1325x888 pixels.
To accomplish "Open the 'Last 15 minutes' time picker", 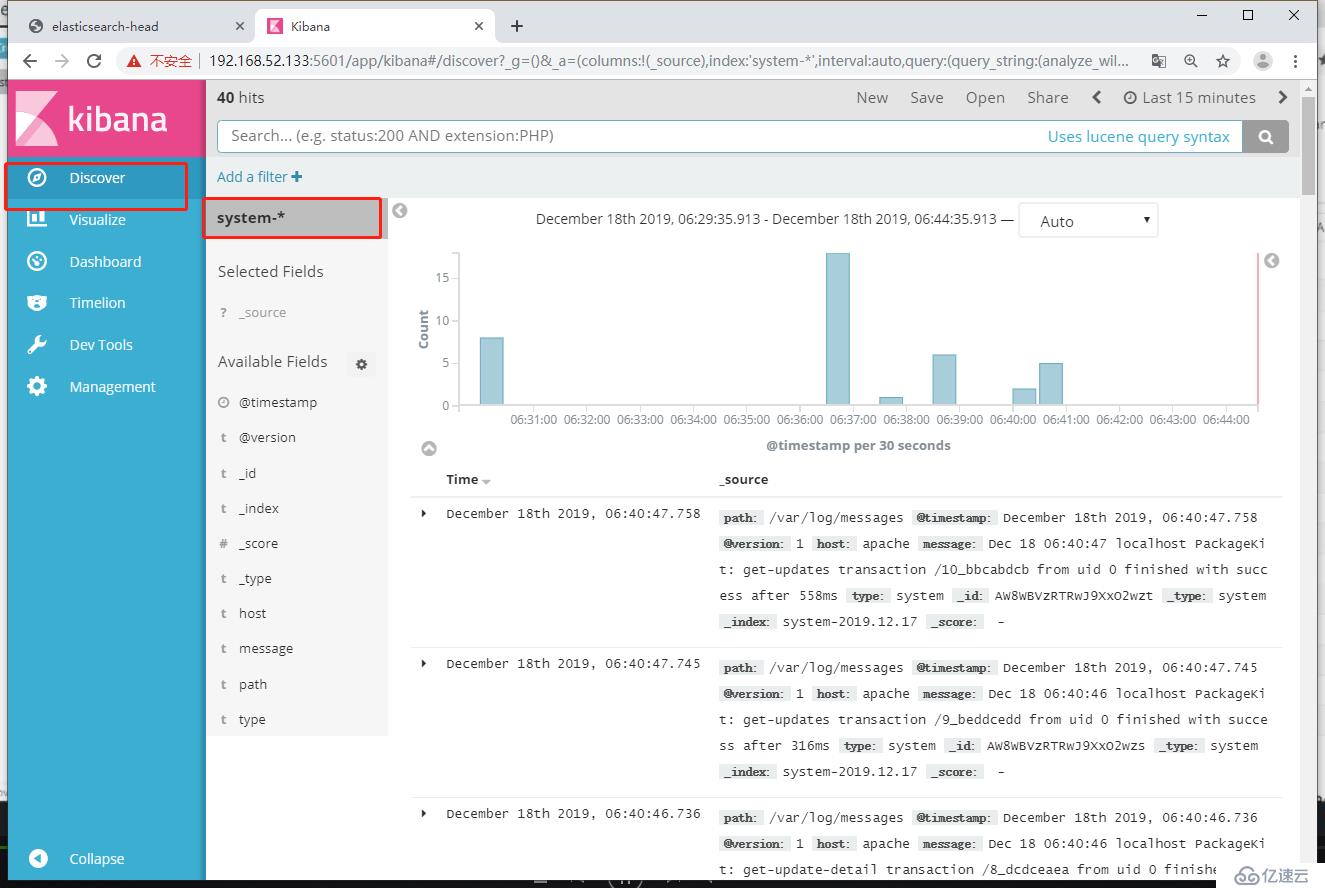I will click(x=1190, y=98).
